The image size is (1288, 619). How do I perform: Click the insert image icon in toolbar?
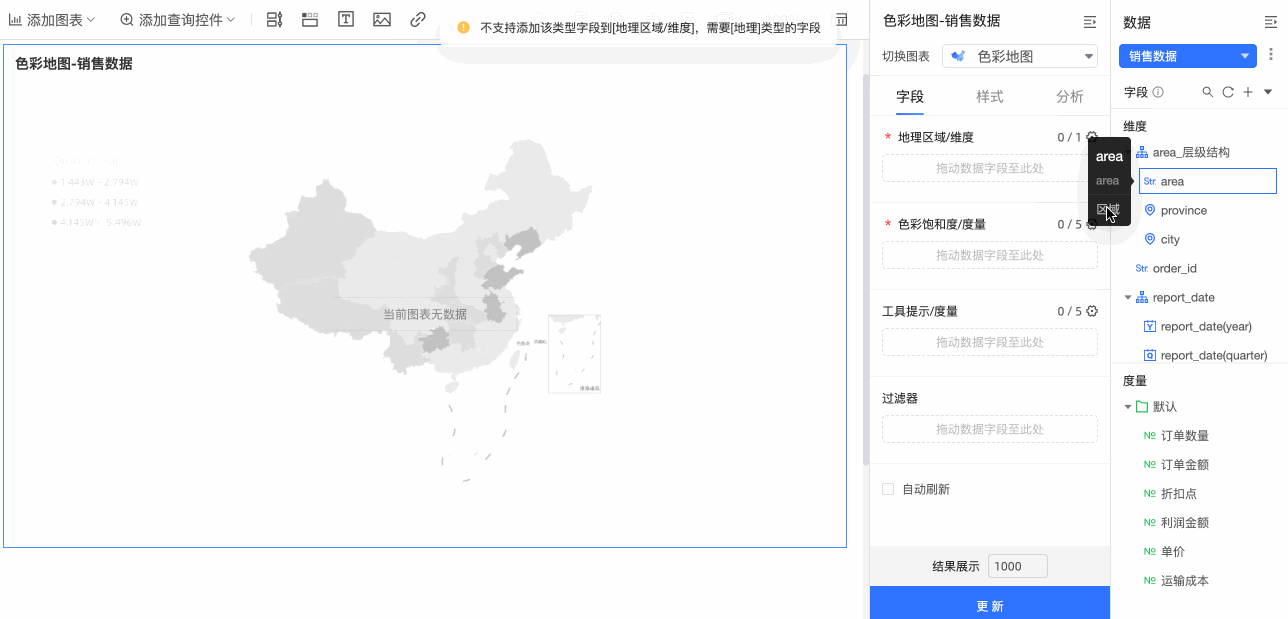click(x=382, y=19)
